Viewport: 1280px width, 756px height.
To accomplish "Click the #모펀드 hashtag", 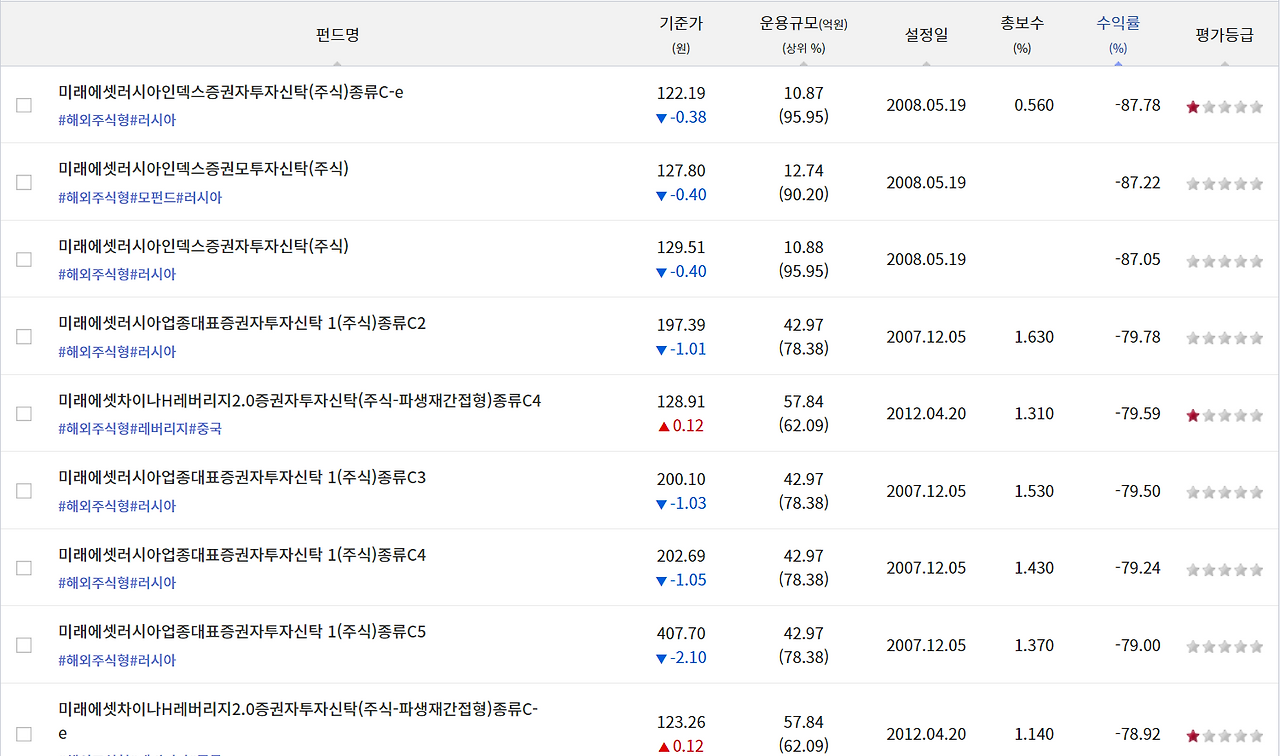I will 153,197.
